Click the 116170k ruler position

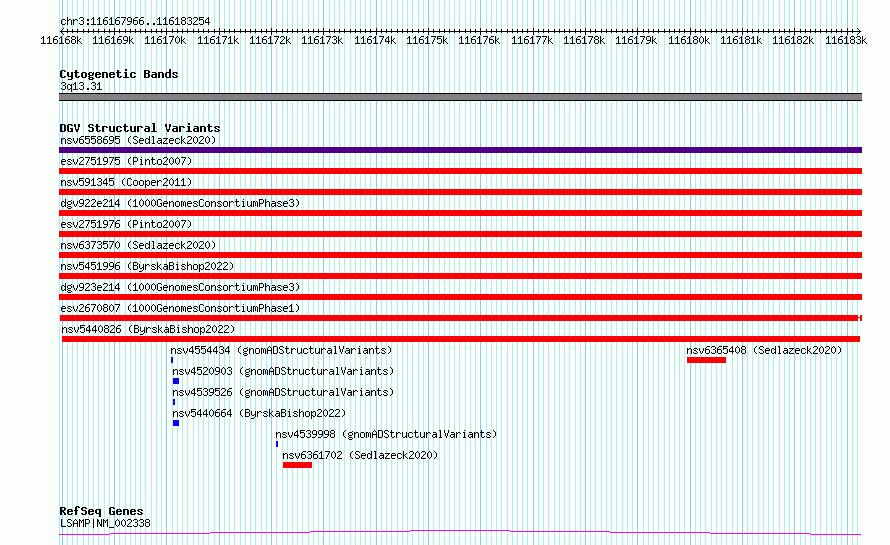coord(165,40)
